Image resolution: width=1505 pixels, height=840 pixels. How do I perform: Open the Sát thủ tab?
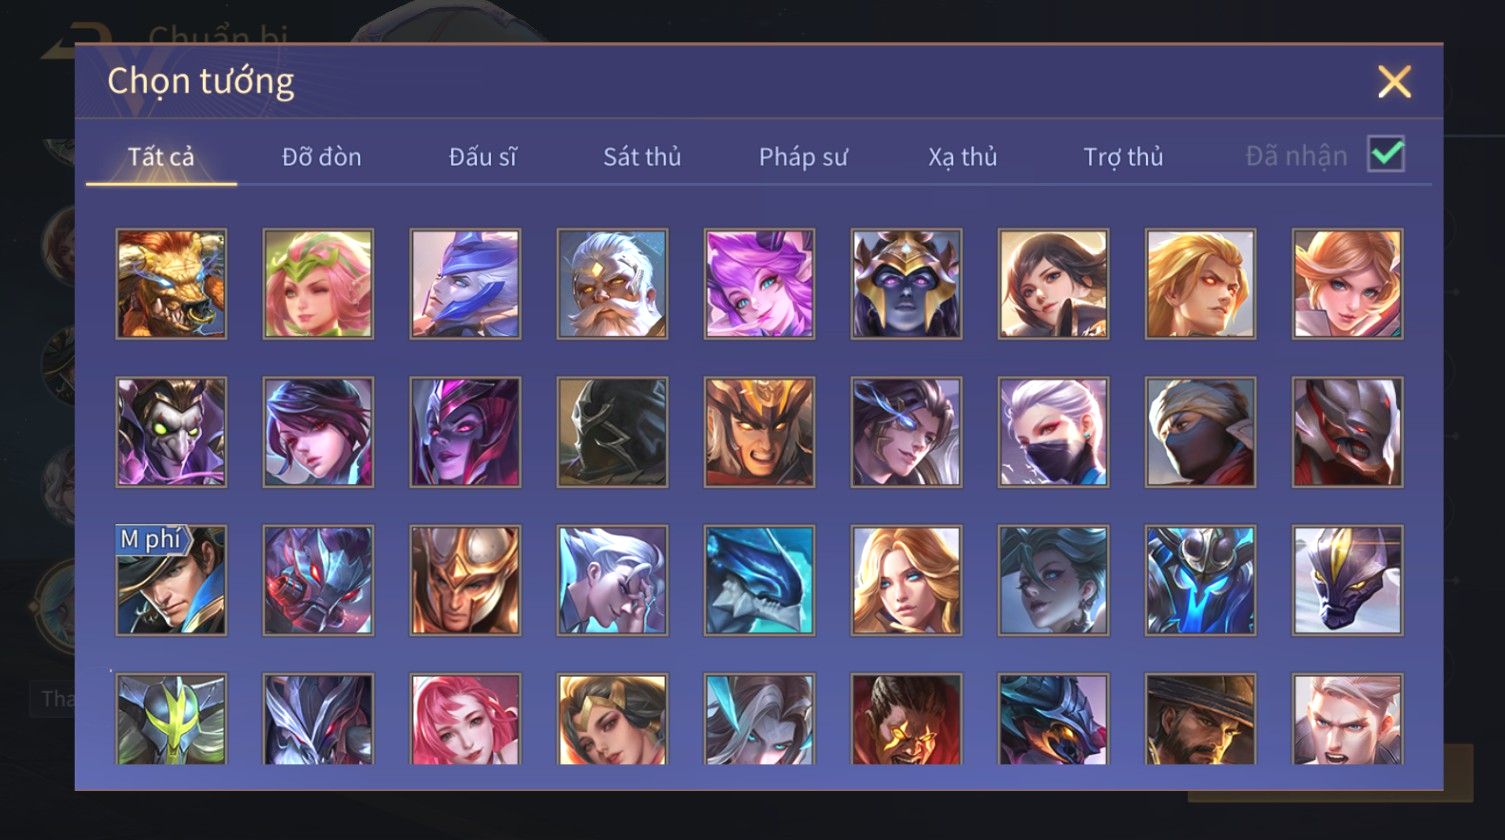(642, 157)
